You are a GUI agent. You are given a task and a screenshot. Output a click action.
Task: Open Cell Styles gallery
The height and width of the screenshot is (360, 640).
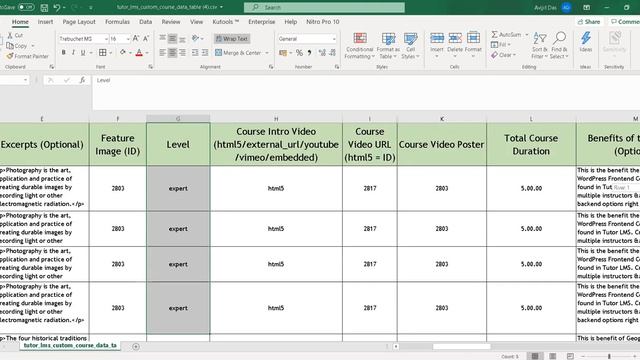pos(410,46)
